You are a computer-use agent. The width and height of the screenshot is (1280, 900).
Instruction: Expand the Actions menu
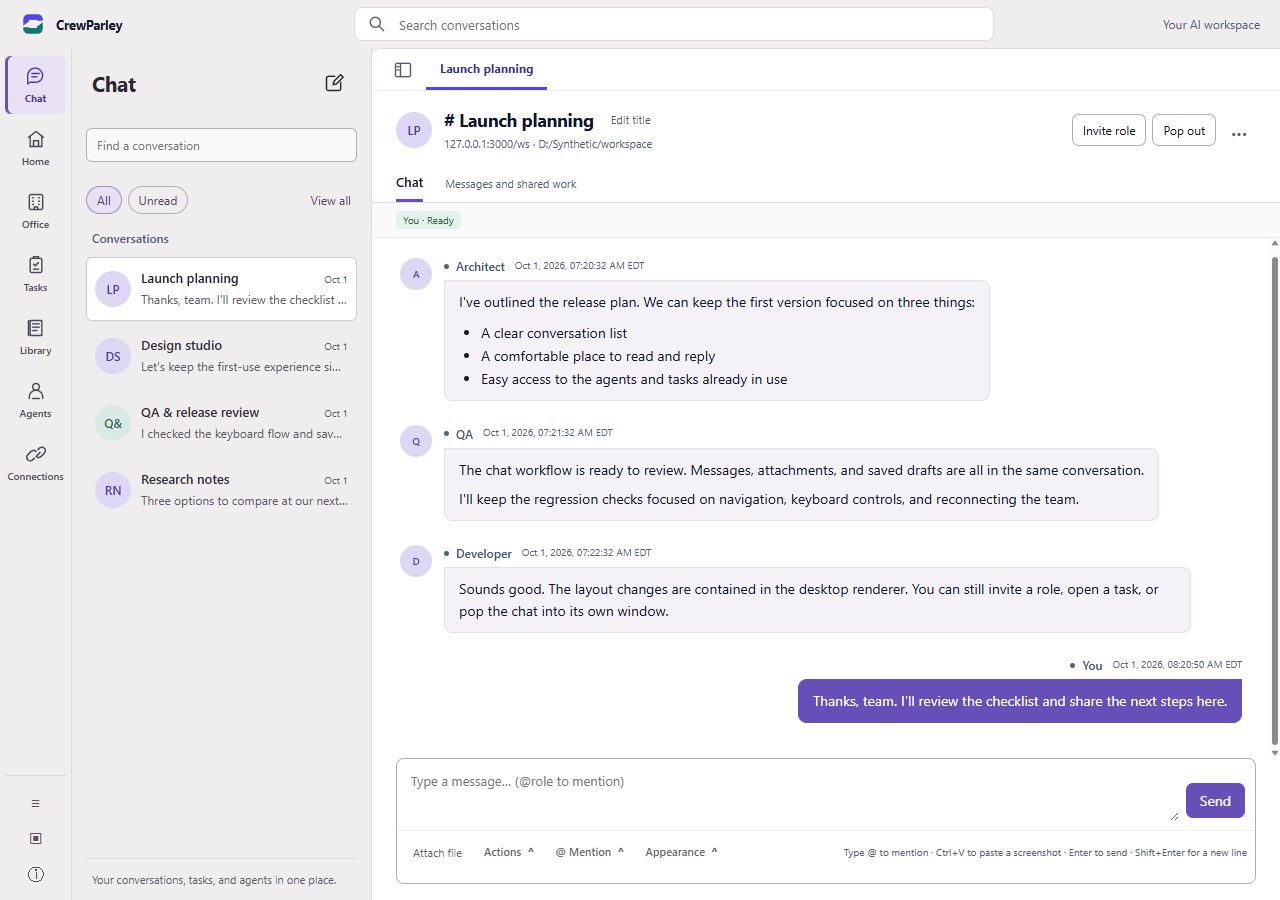coord(509,852)
